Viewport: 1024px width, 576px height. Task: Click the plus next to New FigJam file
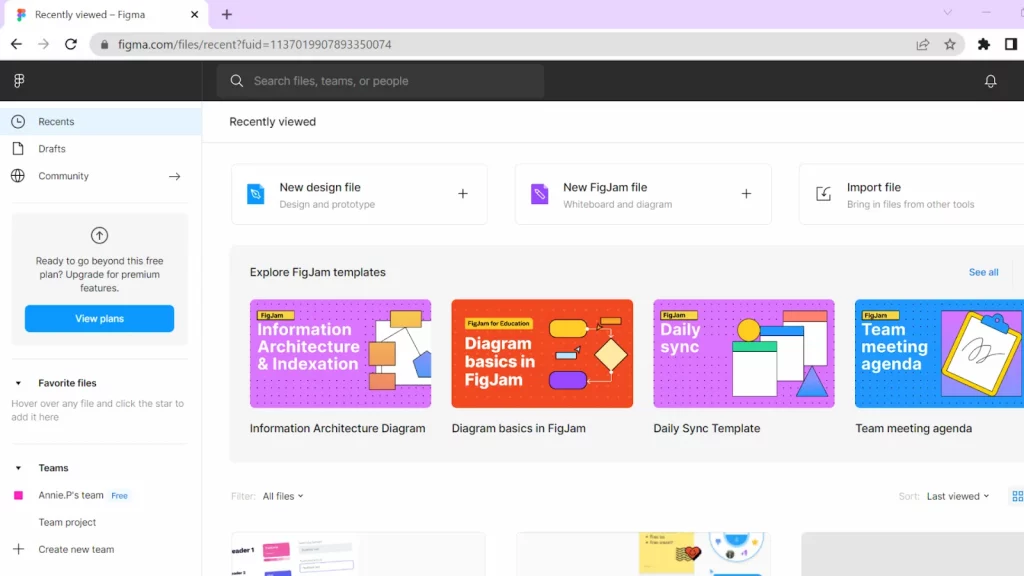pos(746,194)
